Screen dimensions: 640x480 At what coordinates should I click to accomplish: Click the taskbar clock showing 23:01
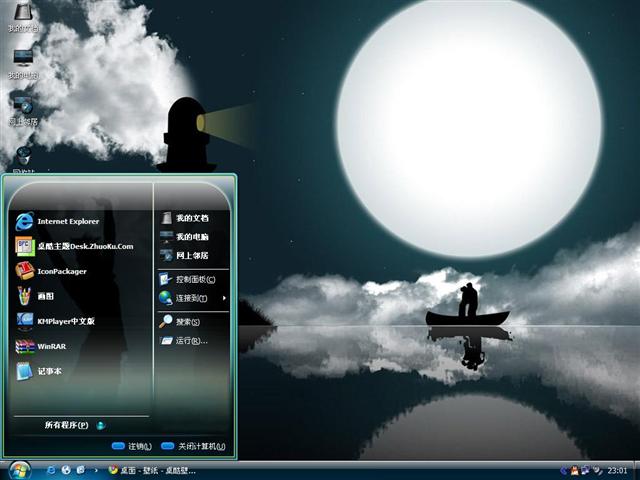[616, 470]
